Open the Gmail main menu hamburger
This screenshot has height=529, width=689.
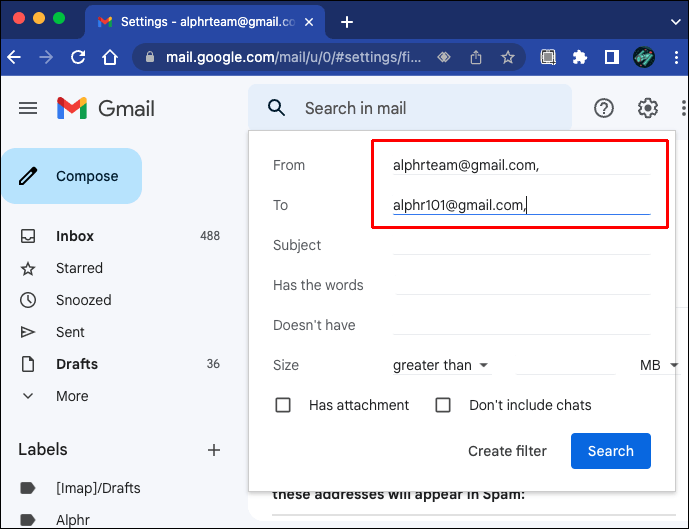pyautogui.click(x=28, y=108)
